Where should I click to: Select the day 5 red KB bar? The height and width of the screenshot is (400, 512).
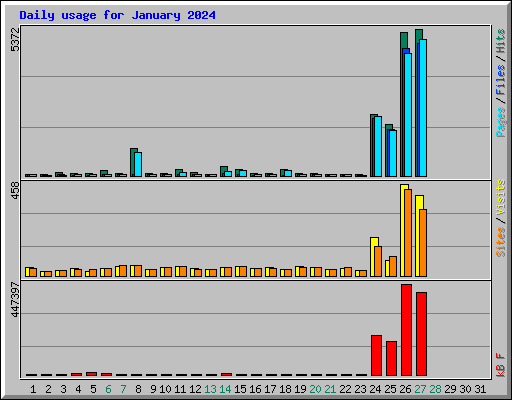point(91,374)
